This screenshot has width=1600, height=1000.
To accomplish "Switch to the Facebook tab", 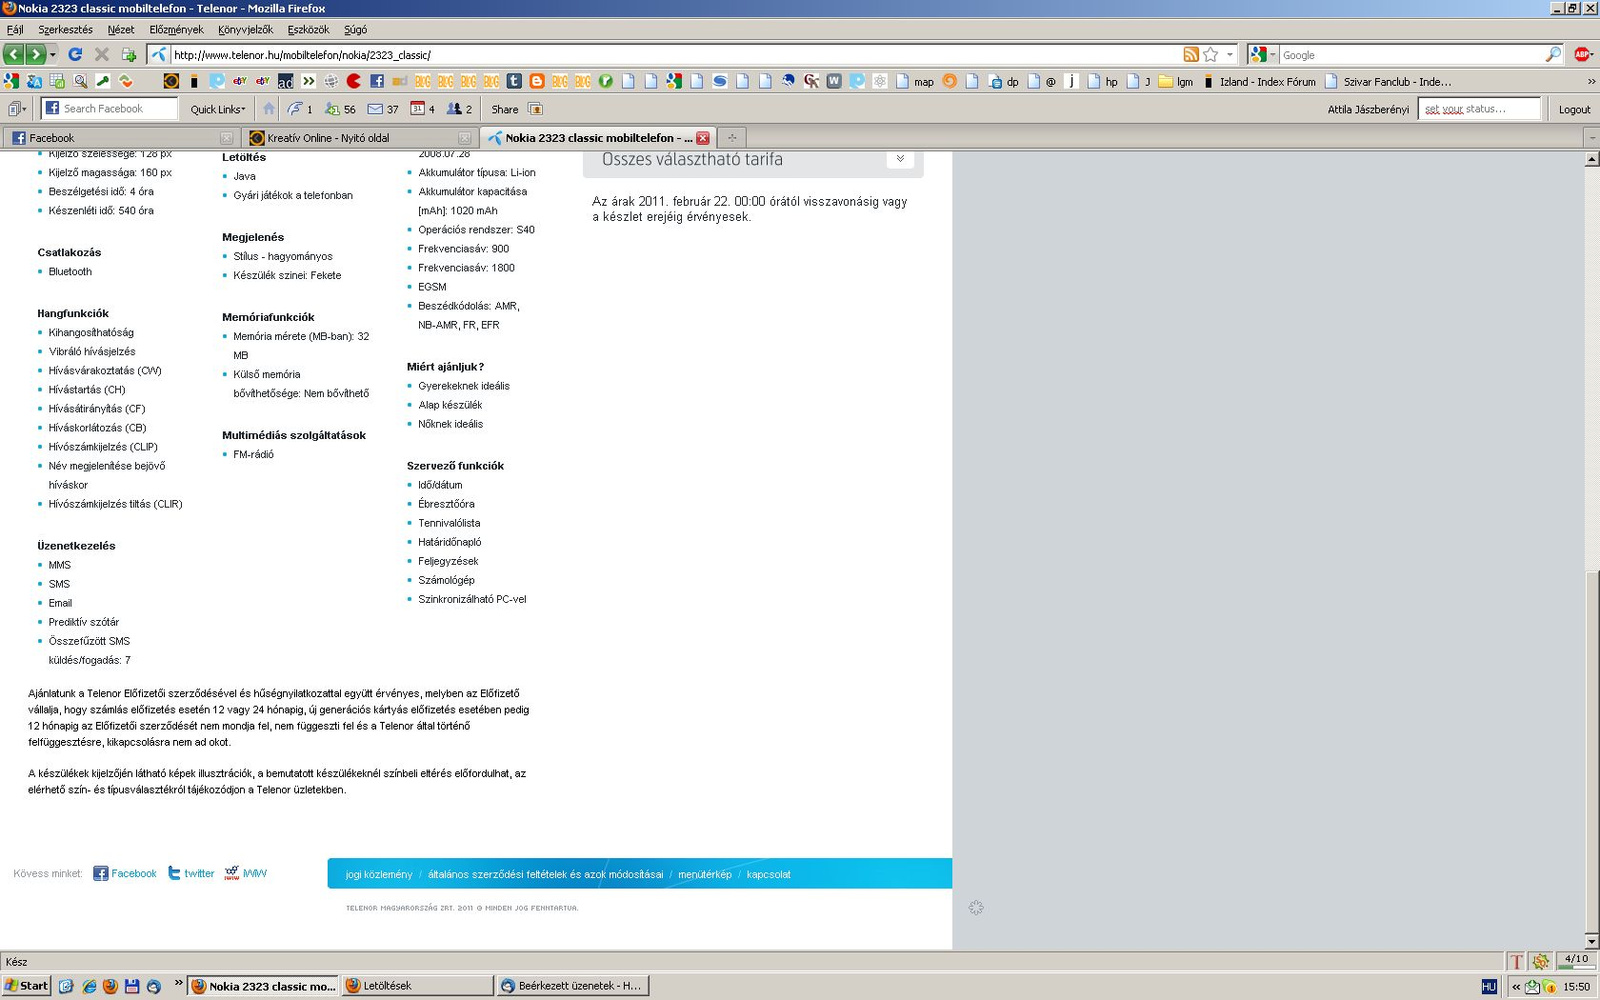I will 120,138.
